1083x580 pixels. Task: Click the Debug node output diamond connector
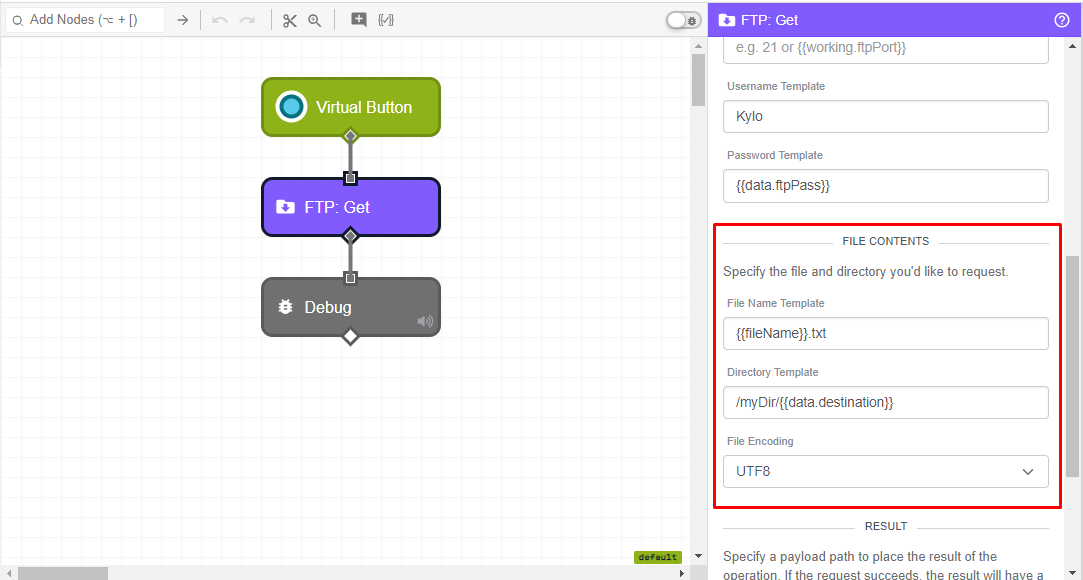350,337
